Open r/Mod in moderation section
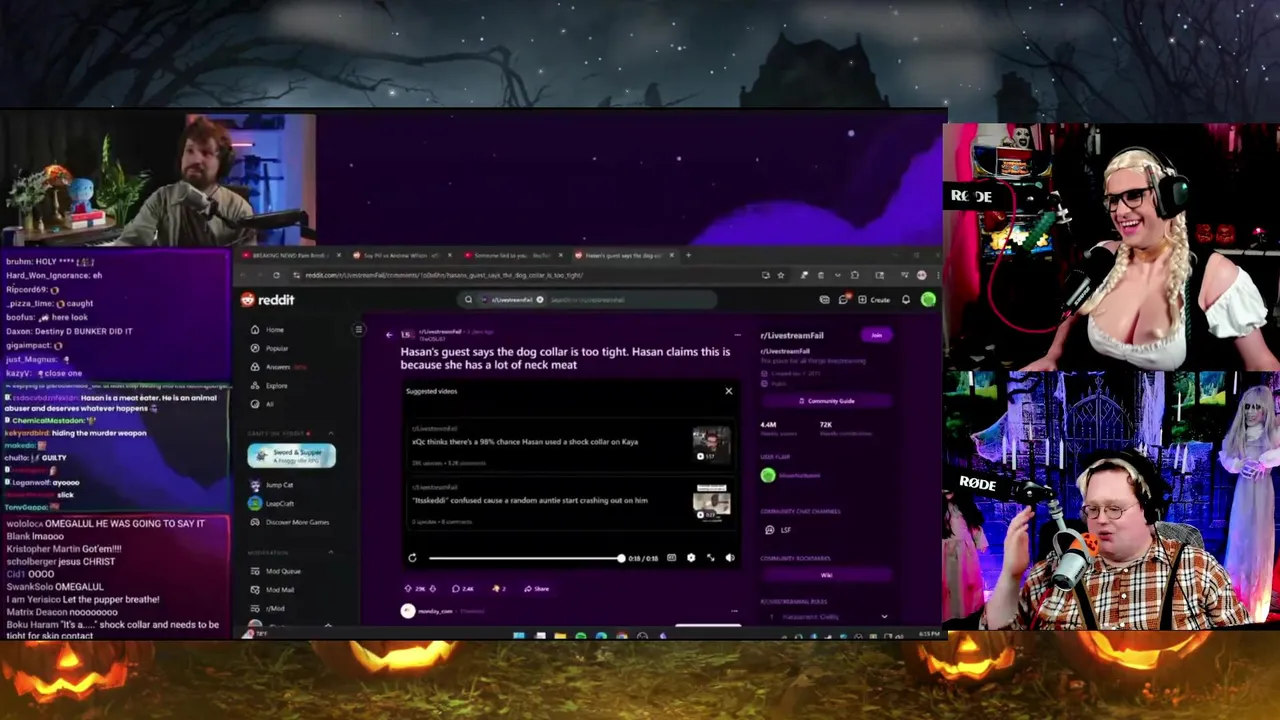The height and width of the screenshot is (720, 1280). coord(267,608)
